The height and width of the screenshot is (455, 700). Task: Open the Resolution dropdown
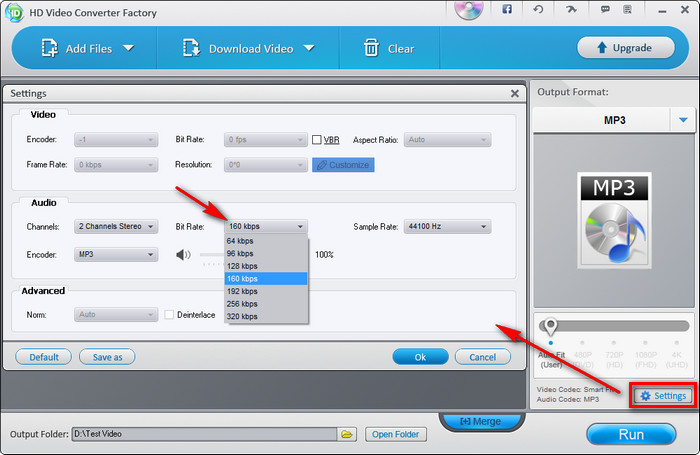(266, 165)
